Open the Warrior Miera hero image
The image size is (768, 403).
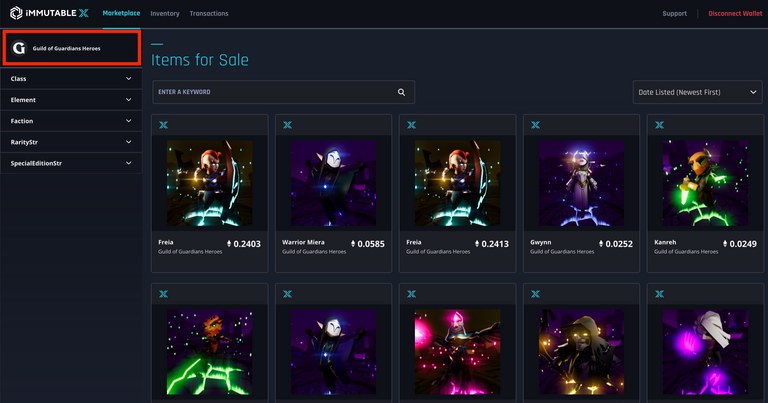tap(334, 183)
